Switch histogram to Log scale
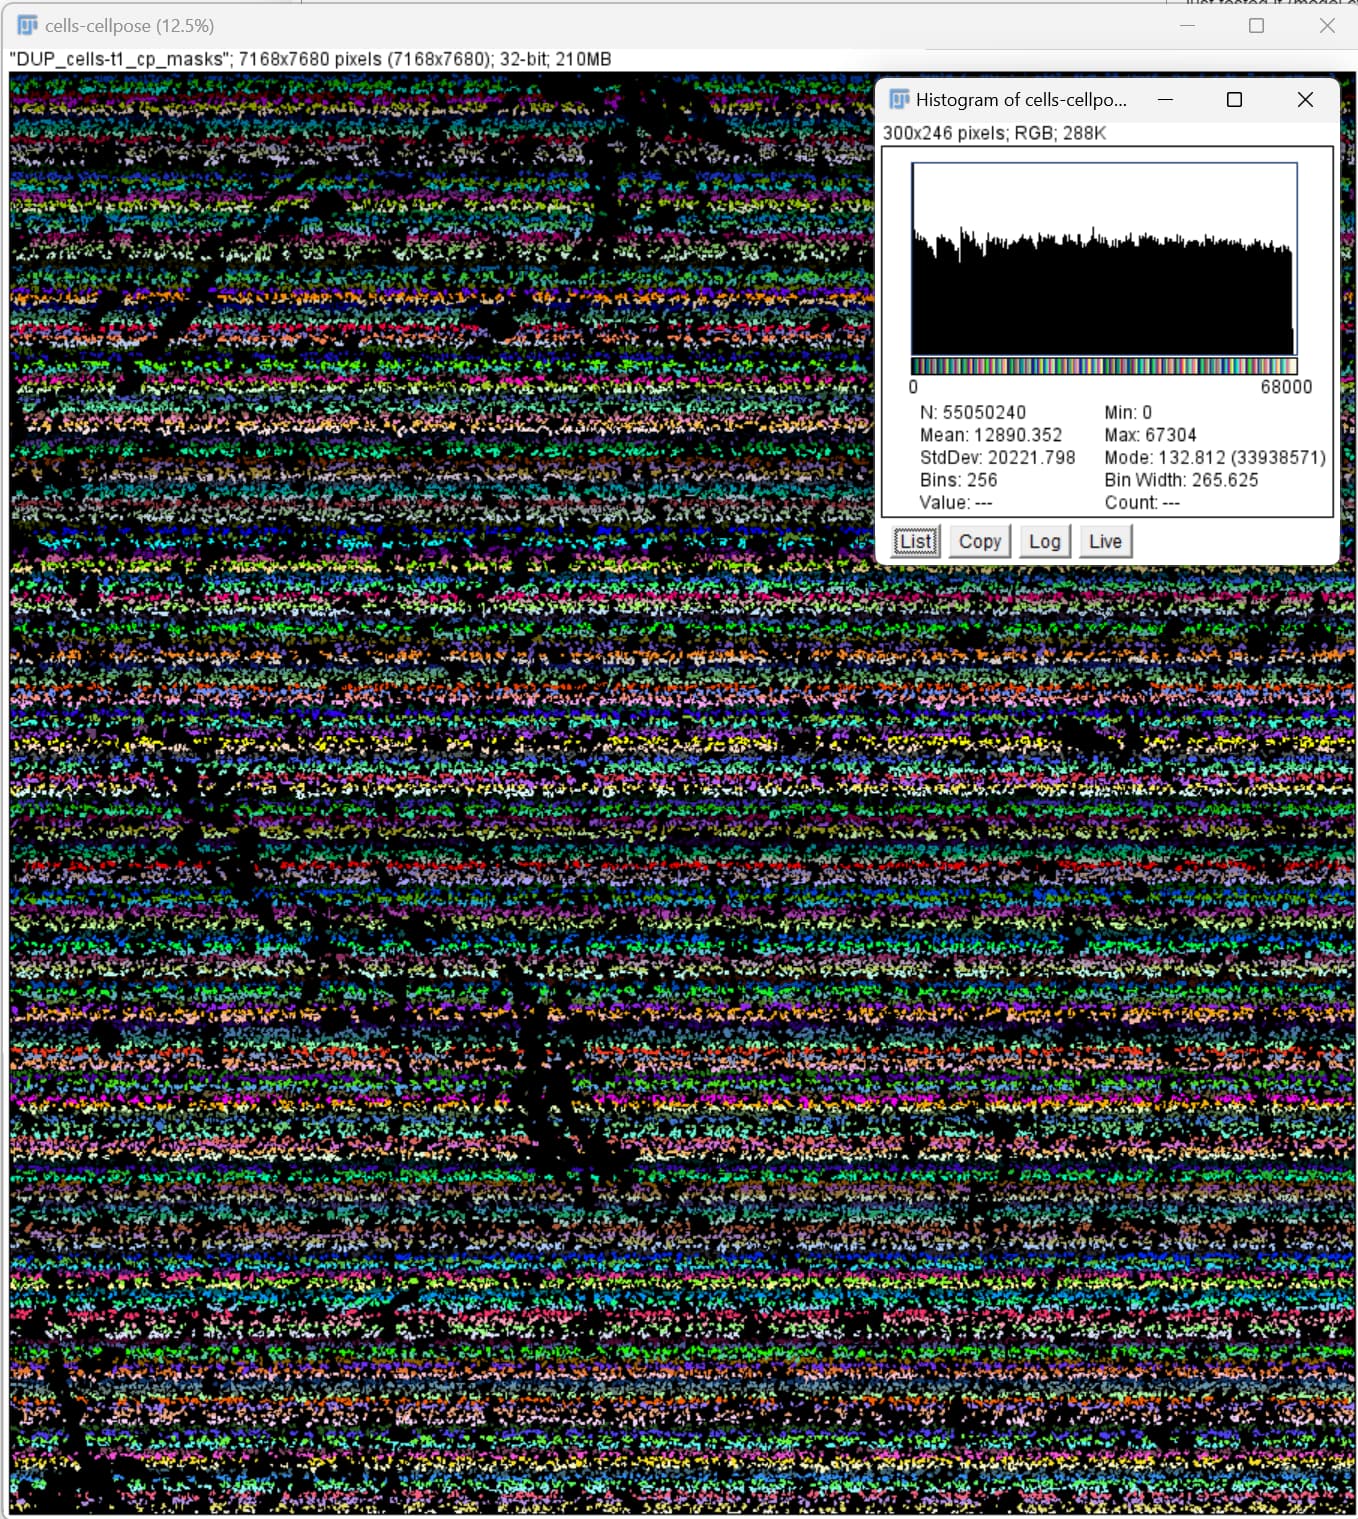Screen dimensions: 1358x1519 point(1044,541)
